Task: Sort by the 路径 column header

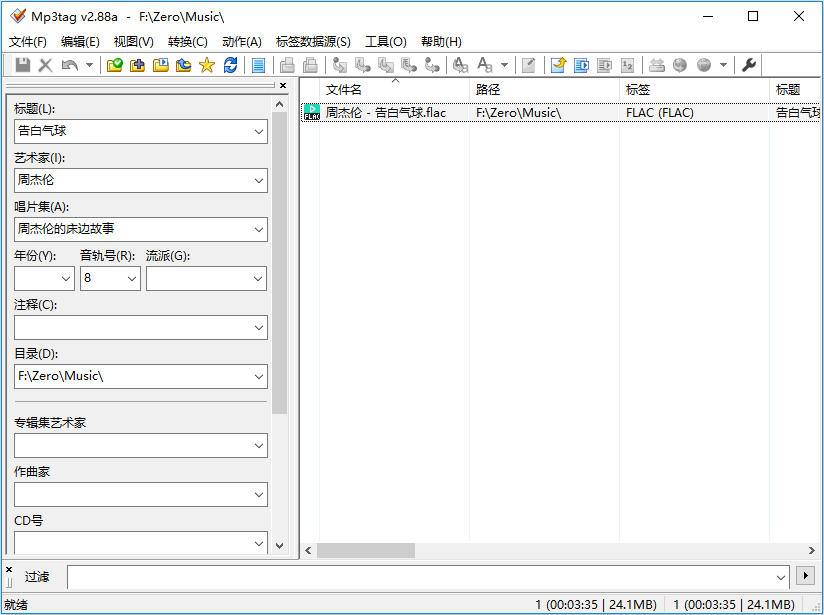Action: [544, 90]
